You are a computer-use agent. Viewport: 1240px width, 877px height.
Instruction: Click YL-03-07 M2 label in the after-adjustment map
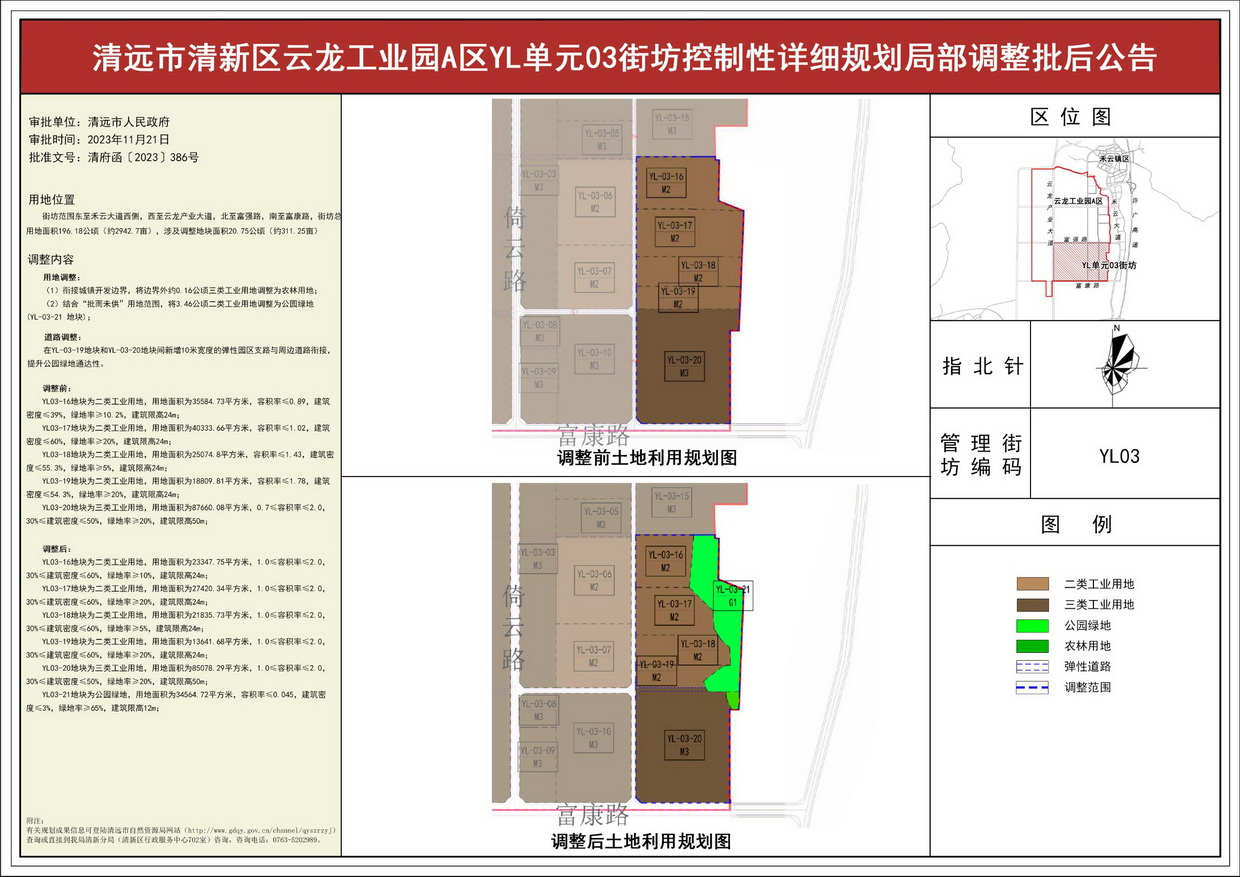pyautogui.click(x=594, y=657)
